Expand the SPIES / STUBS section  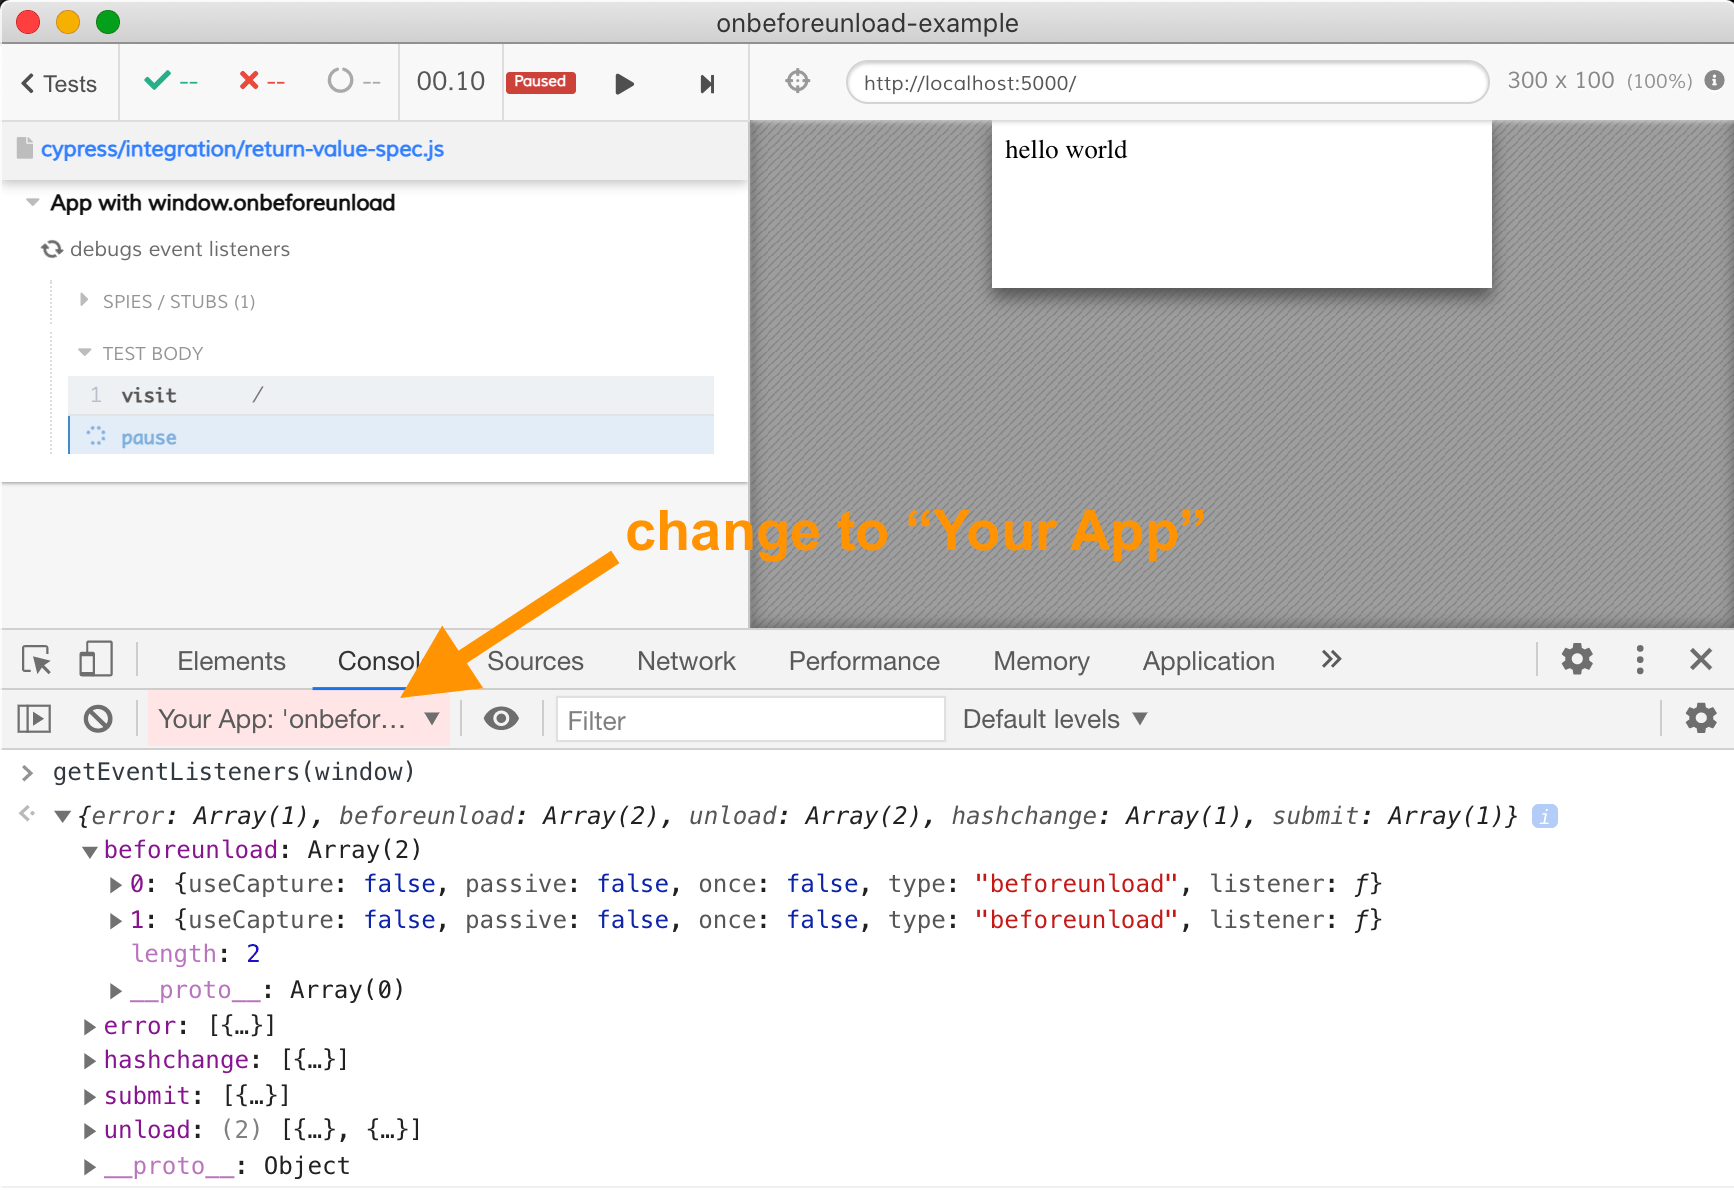pyautogui.click(x=84, y=300)
